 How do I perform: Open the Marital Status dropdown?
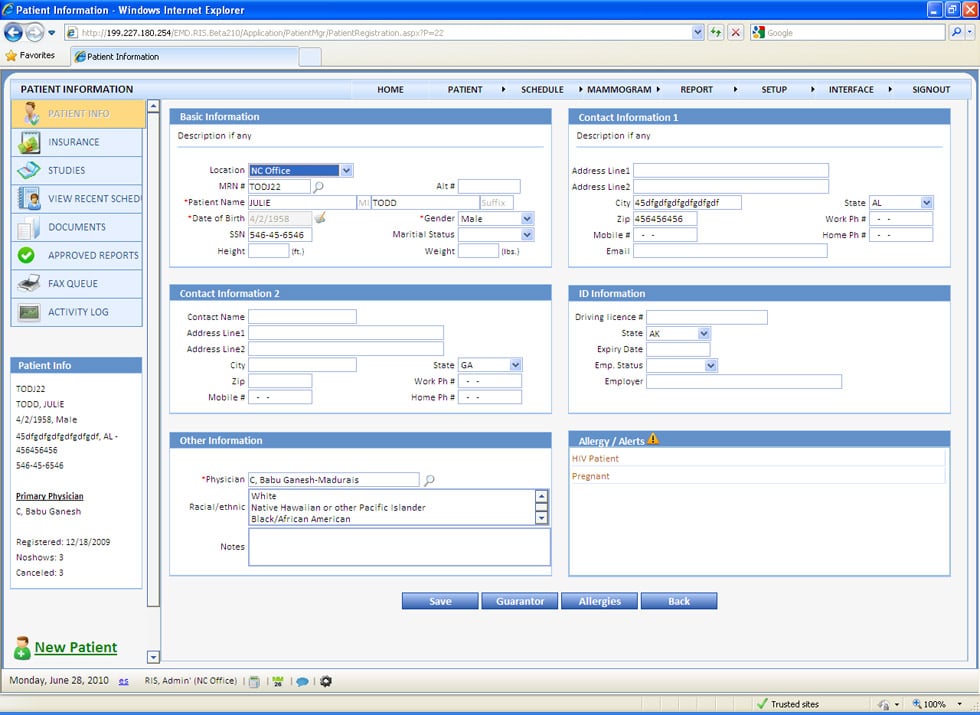[527, 235]
